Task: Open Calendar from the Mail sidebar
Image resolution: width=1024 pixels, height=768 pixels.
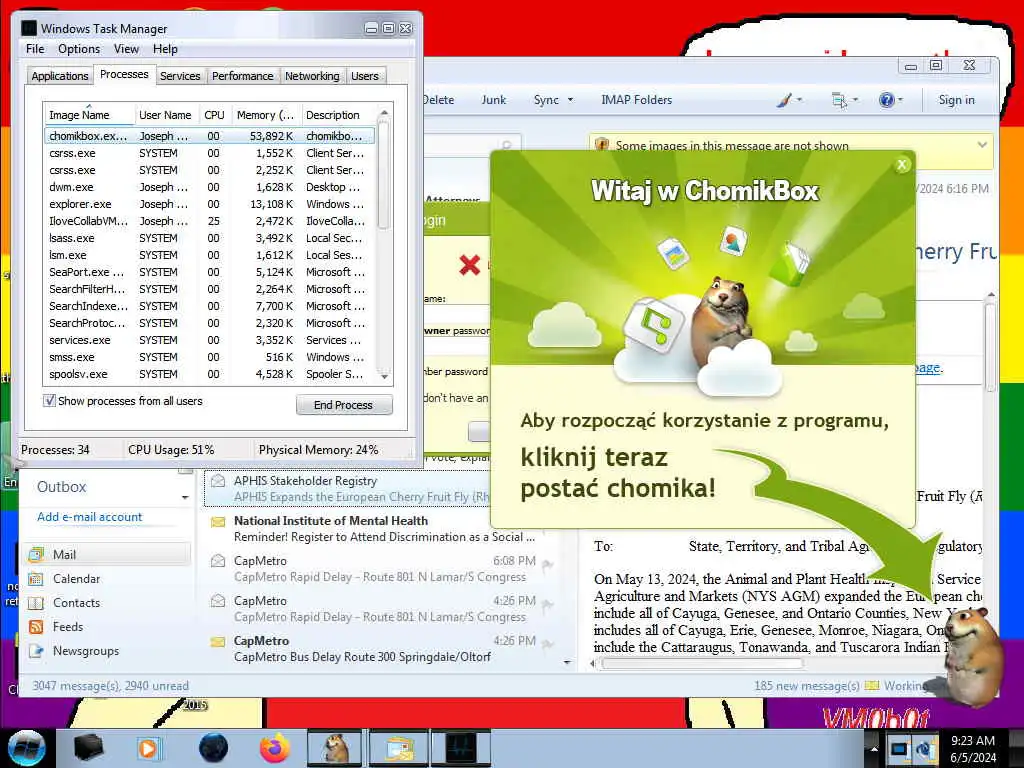Action: (76, 579)
